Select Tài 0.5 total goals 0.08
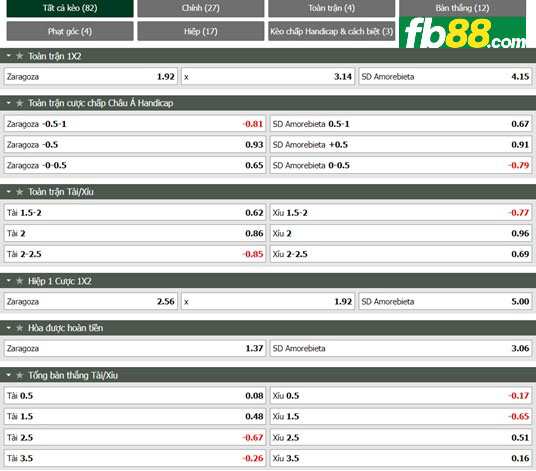 (x=135, y=395)
